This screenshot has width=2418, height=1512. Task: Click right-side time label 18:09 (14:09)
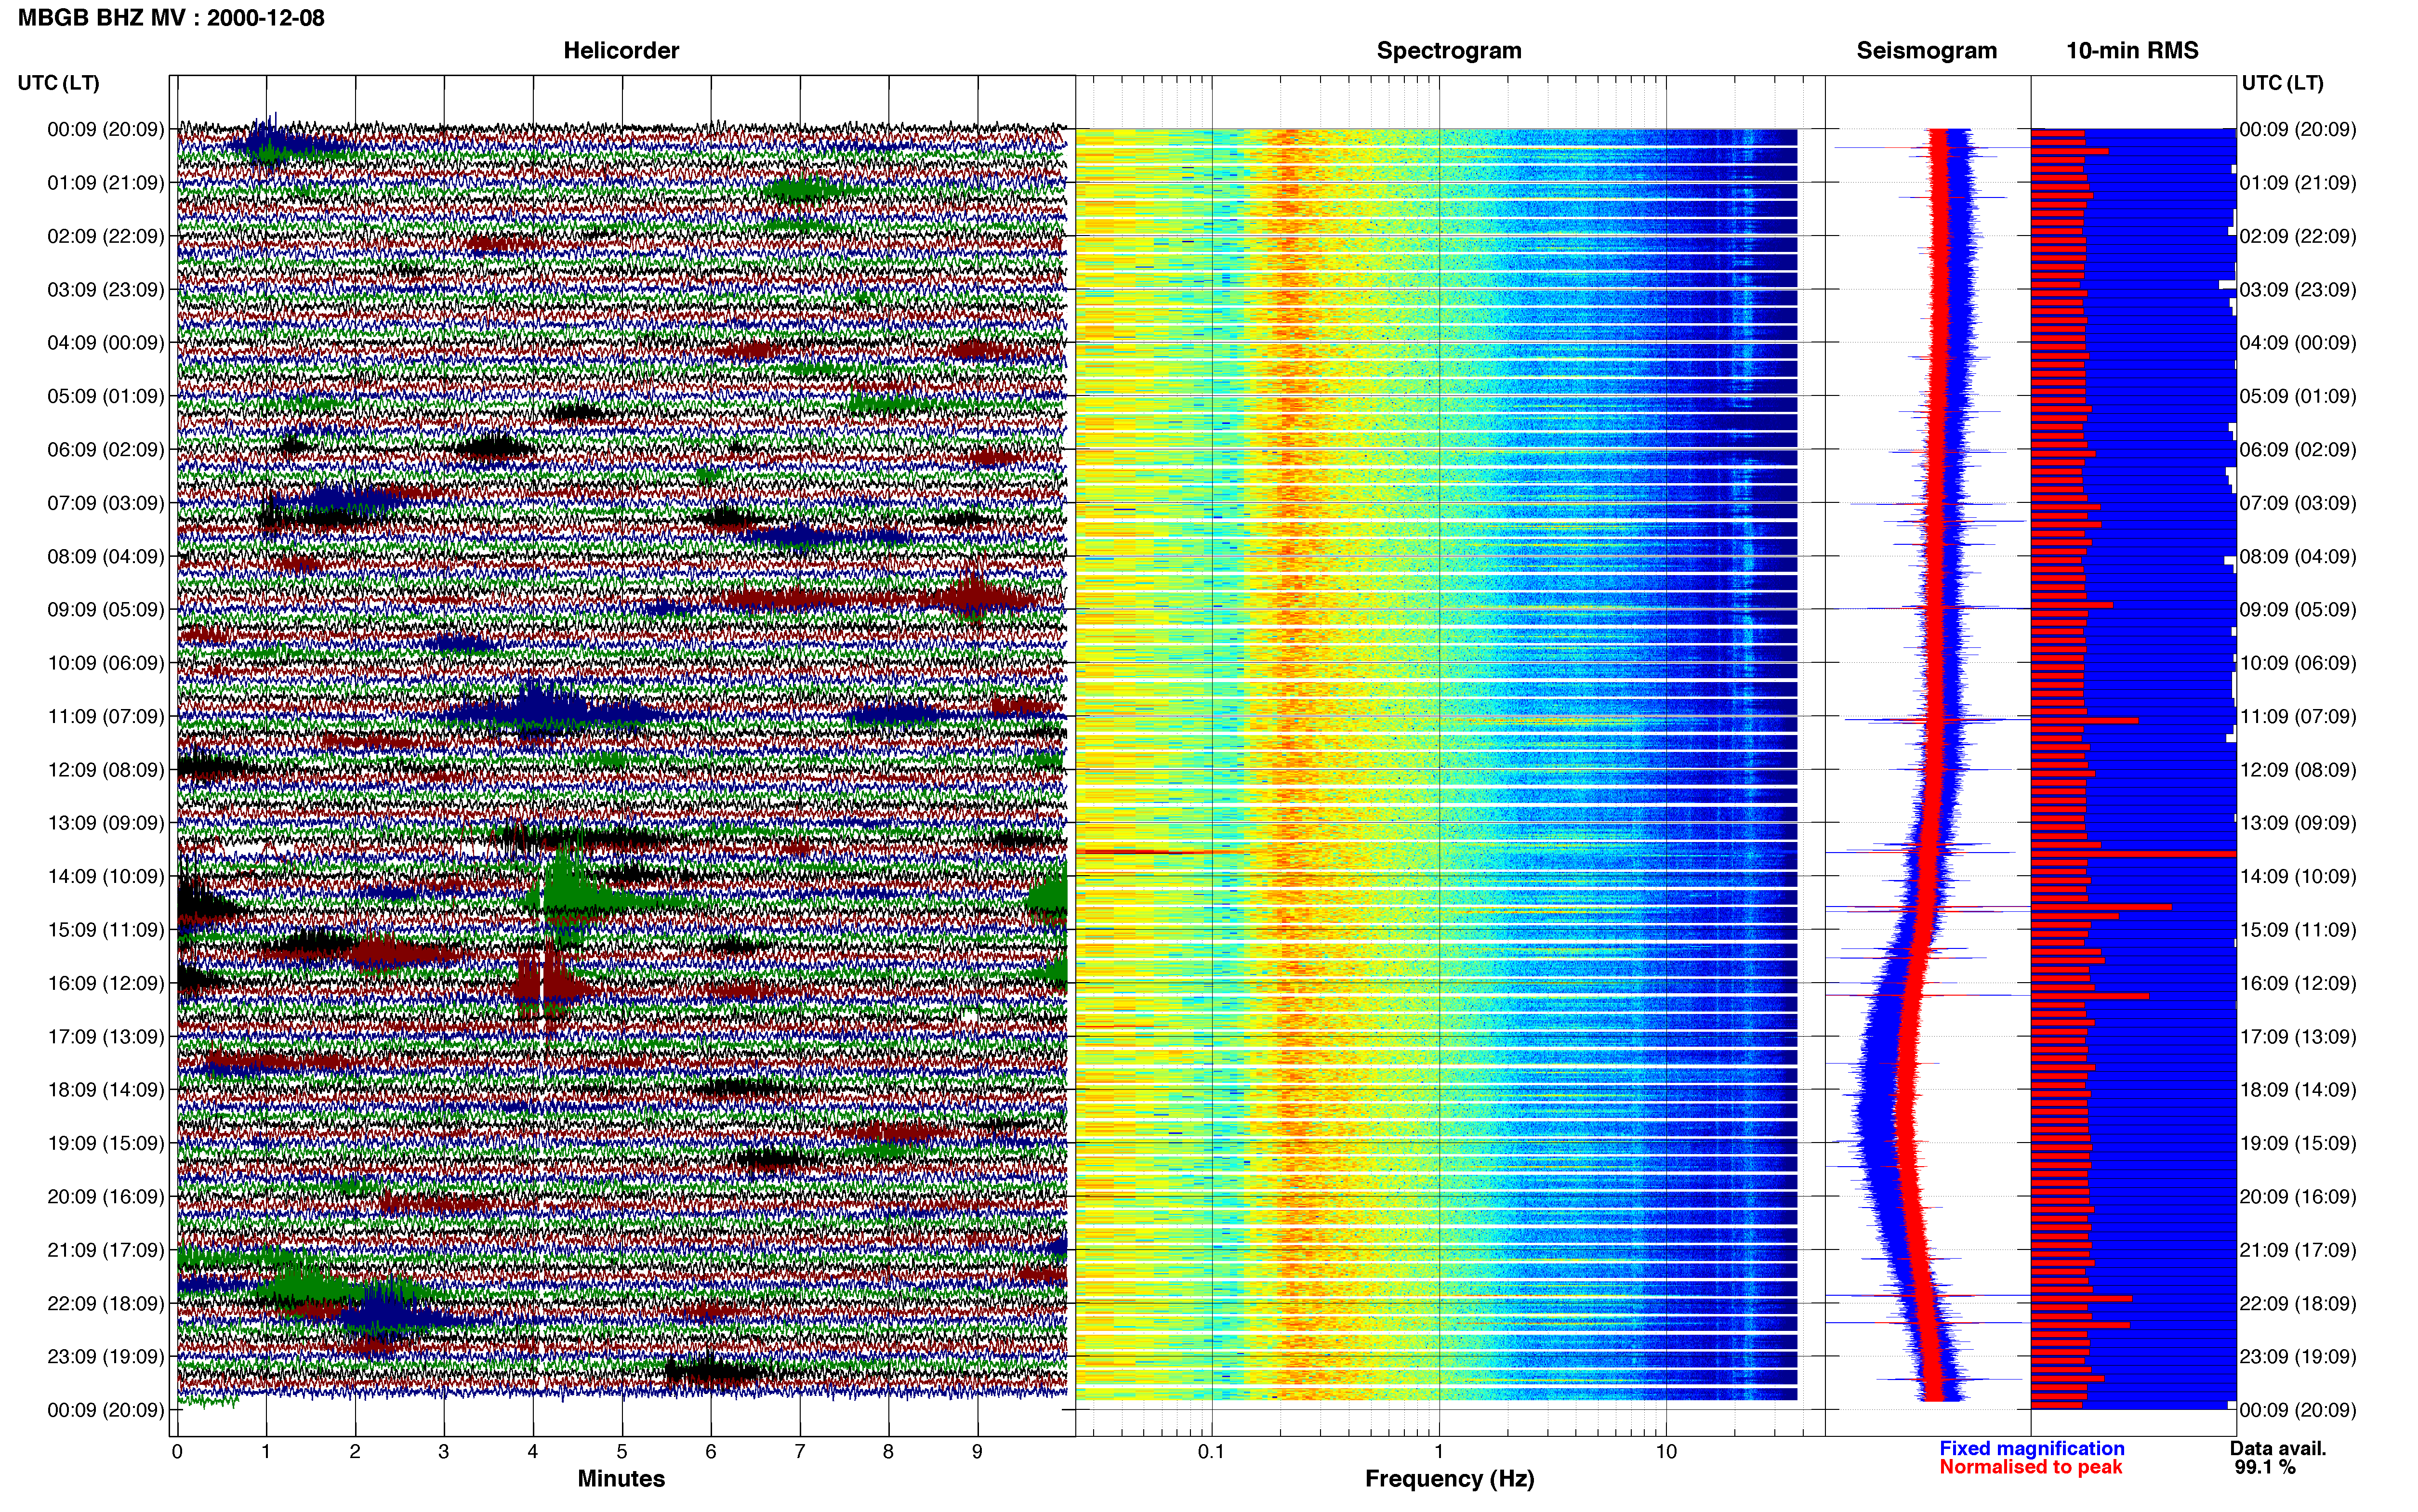2298,1090
